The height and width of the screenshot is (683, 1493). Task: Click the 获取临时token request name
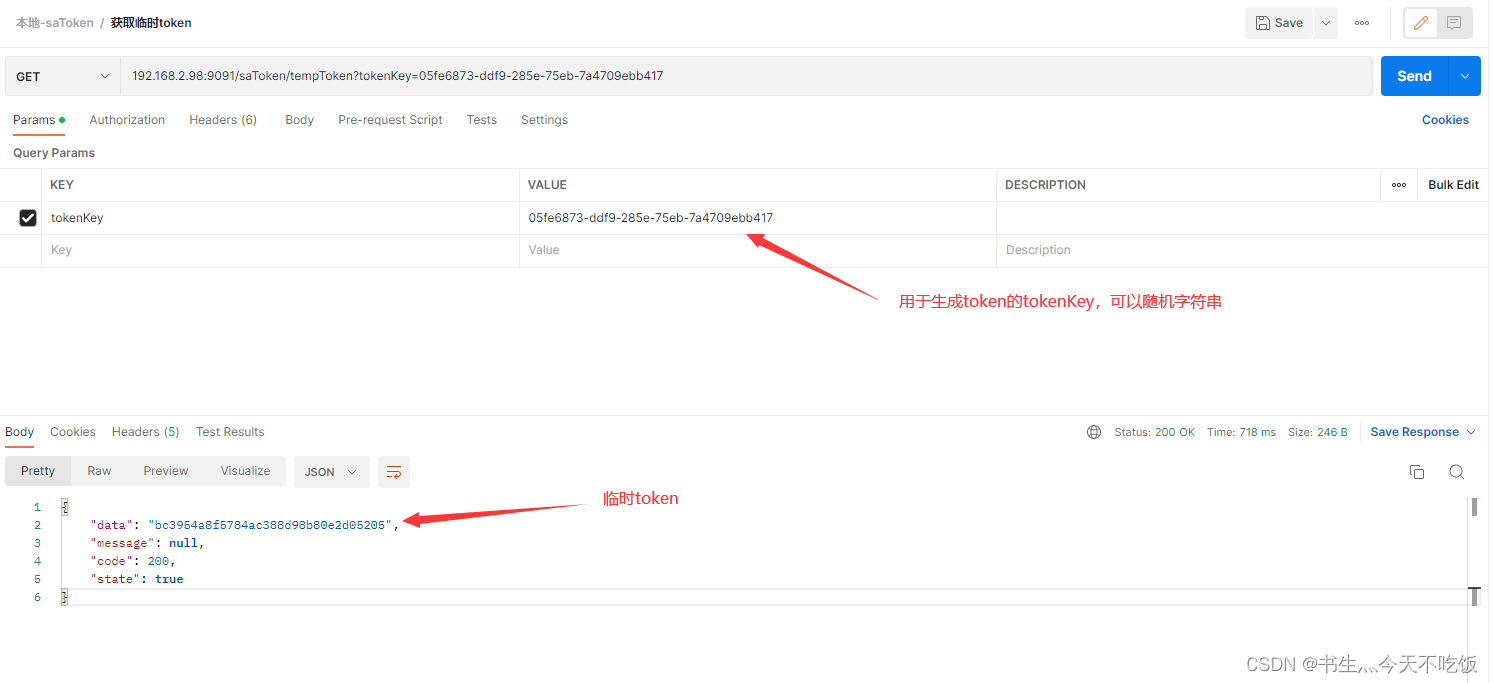click(x=151, y=22)
